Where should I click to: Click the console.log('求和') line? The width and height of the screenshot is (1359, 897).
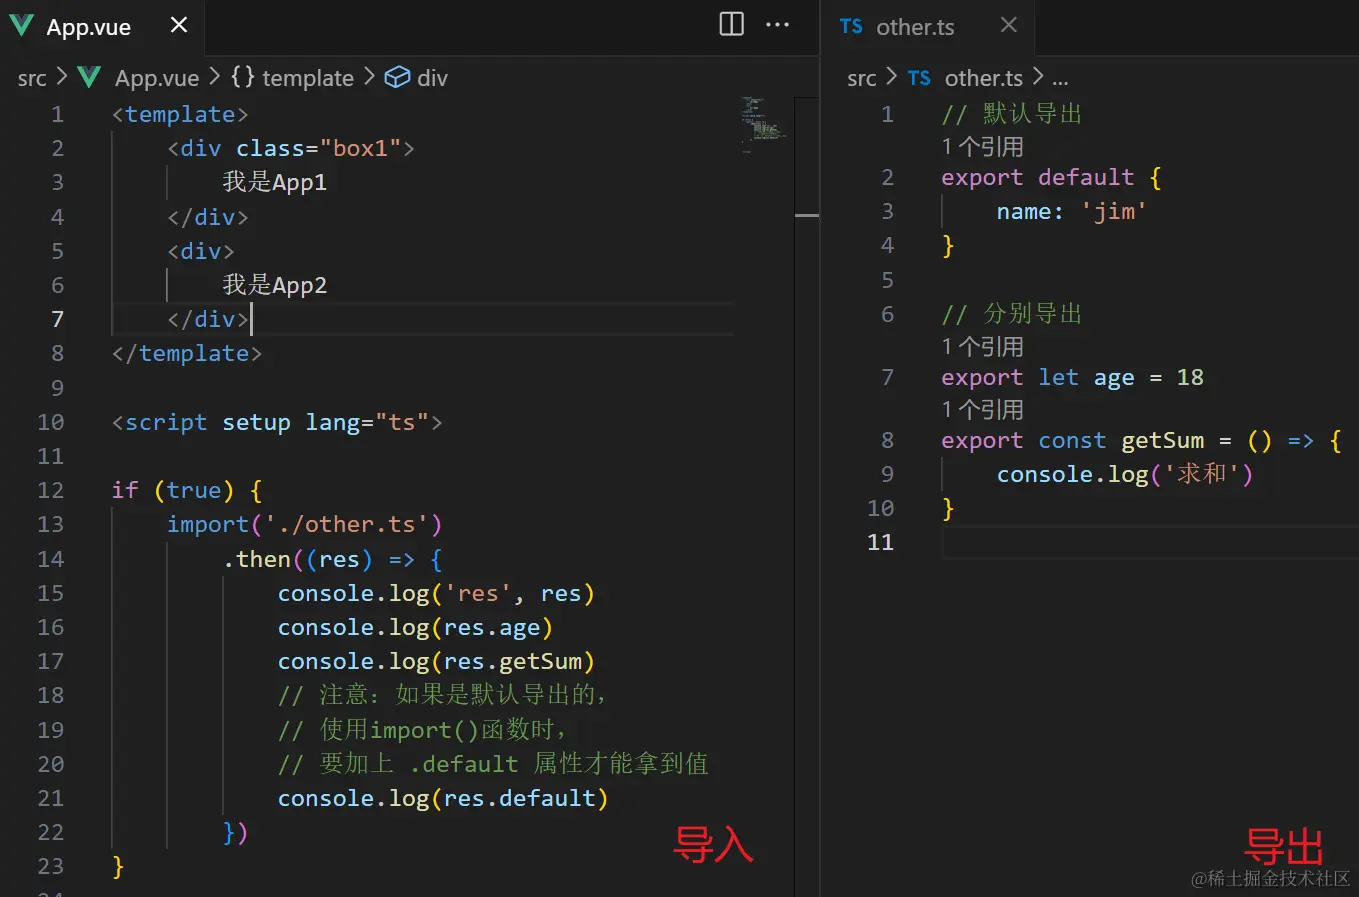click(1125, 474)
